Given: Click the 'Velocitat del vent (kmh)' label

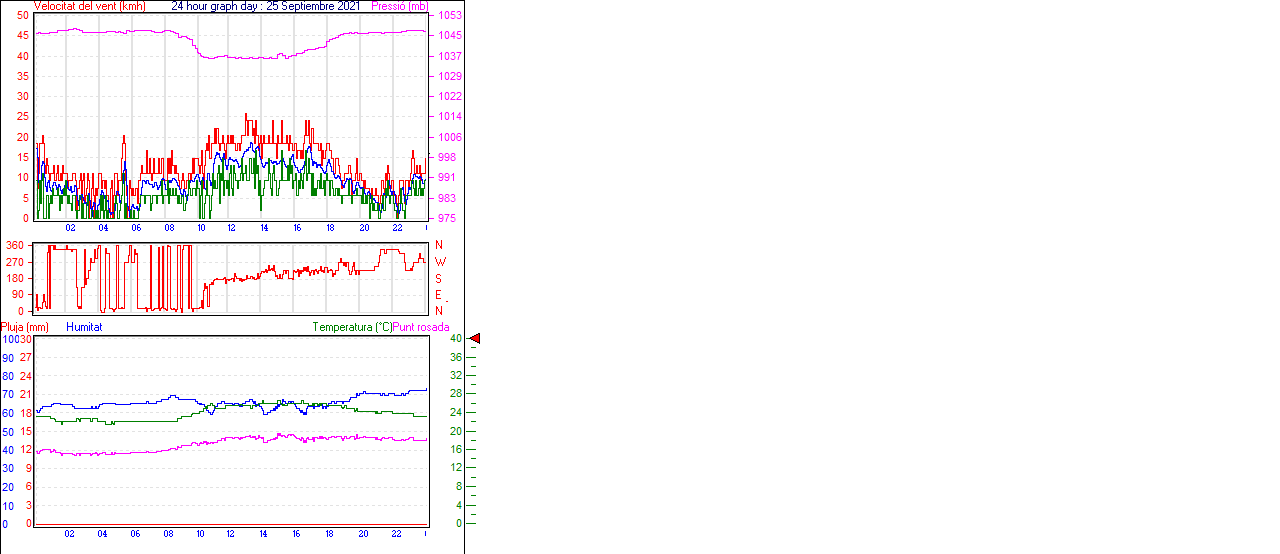Looking at the screenshot, I should click(90, 6).
